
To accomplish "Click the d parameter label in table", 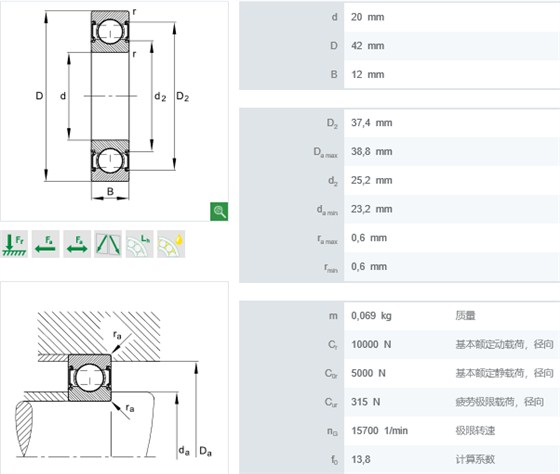I will (334, 17).
